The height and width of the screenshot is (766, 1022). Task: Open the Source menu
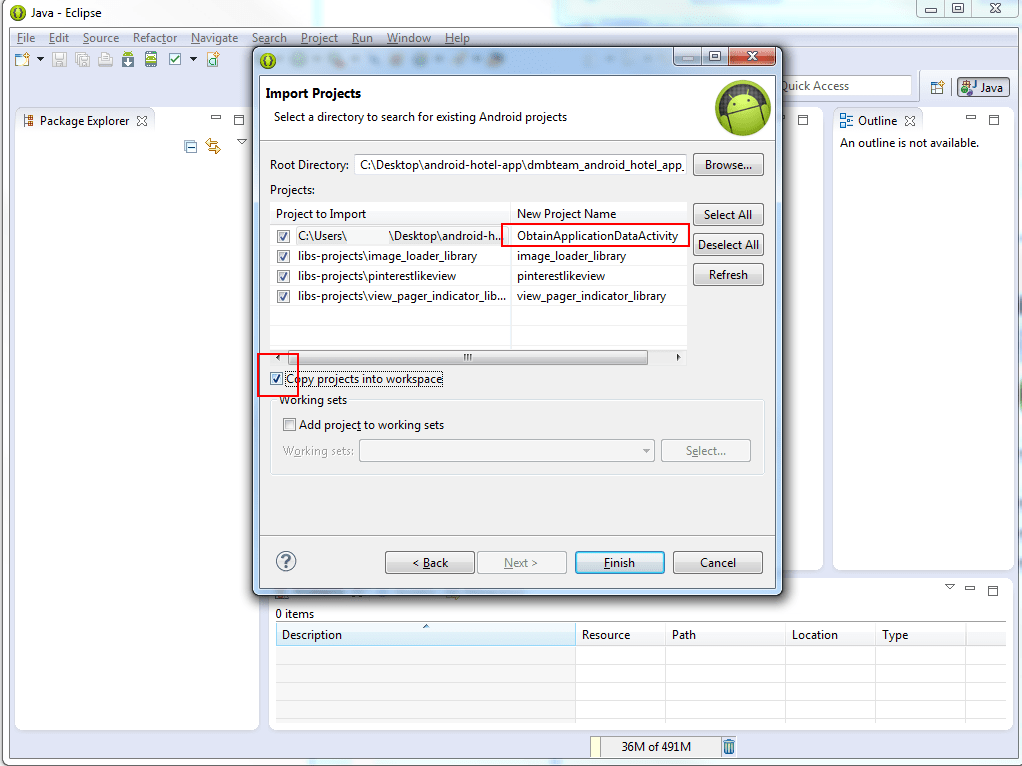pos(100,38)
